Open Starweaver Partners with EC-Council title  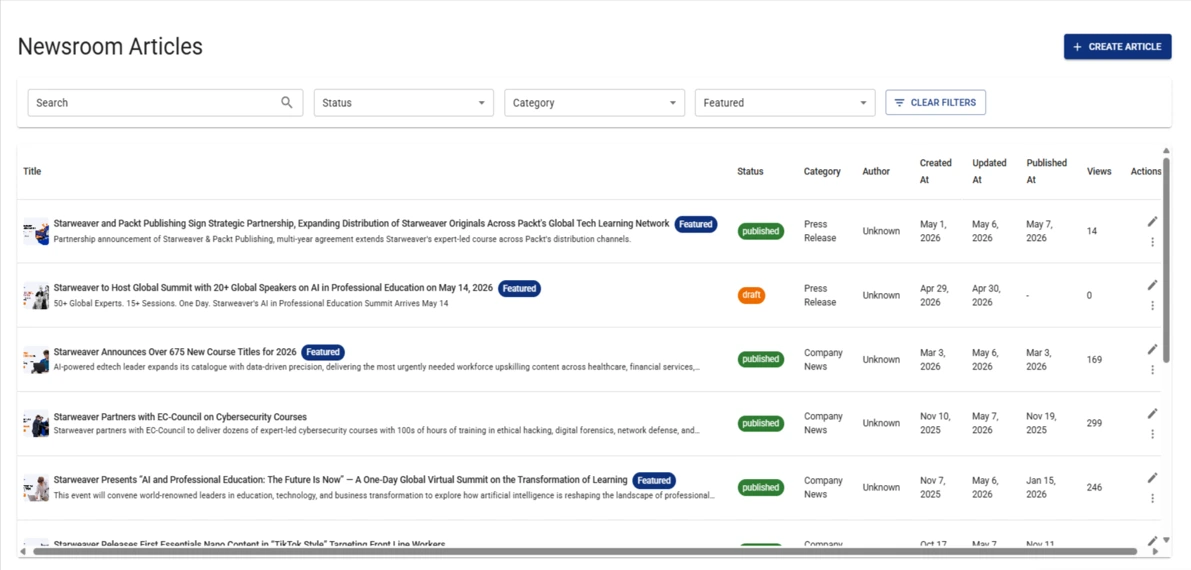180,416
